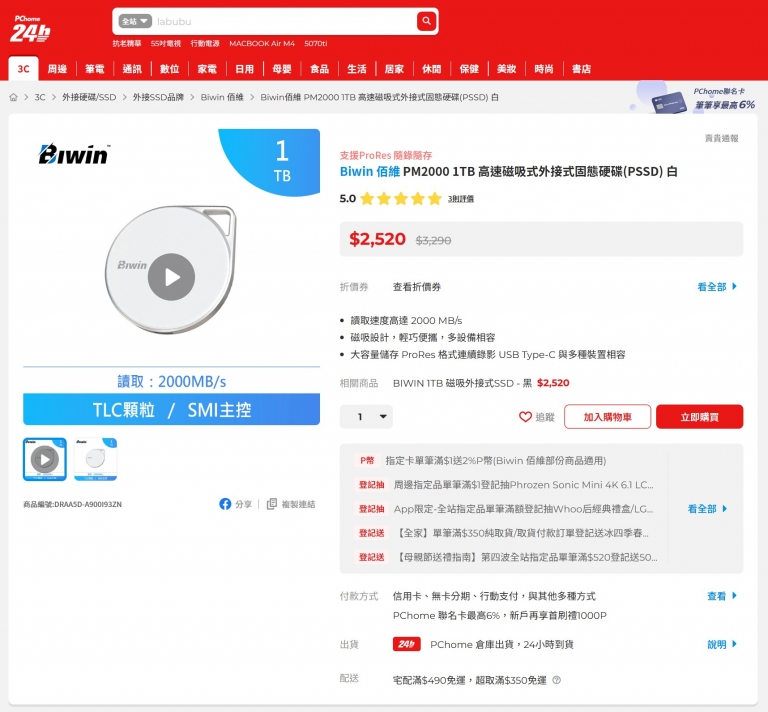768x712 pixels.
Task: Click the MACBOOK Air M4 trending keyword
Action: click(x=262, y=43)
